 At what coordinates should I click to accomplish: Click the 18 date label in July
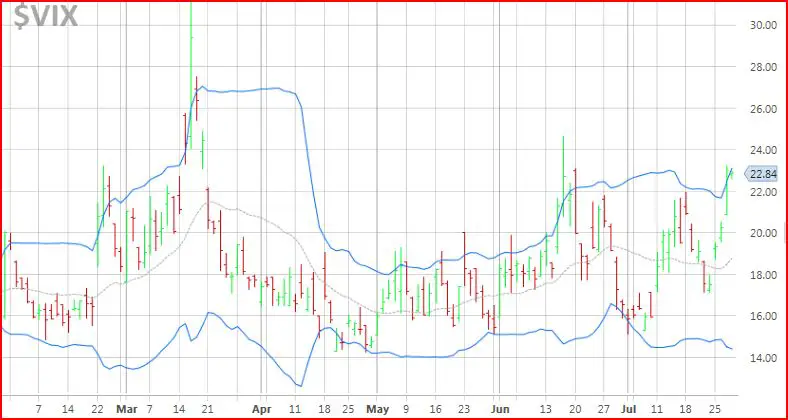[685, 409]
